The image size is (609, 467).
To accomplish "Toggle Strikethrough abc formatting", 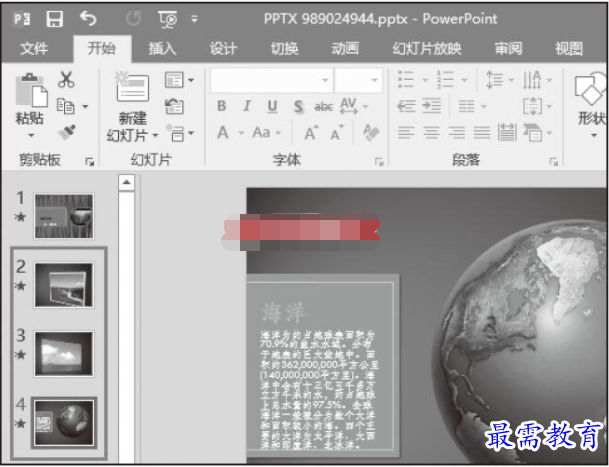I will click(324, 106).
